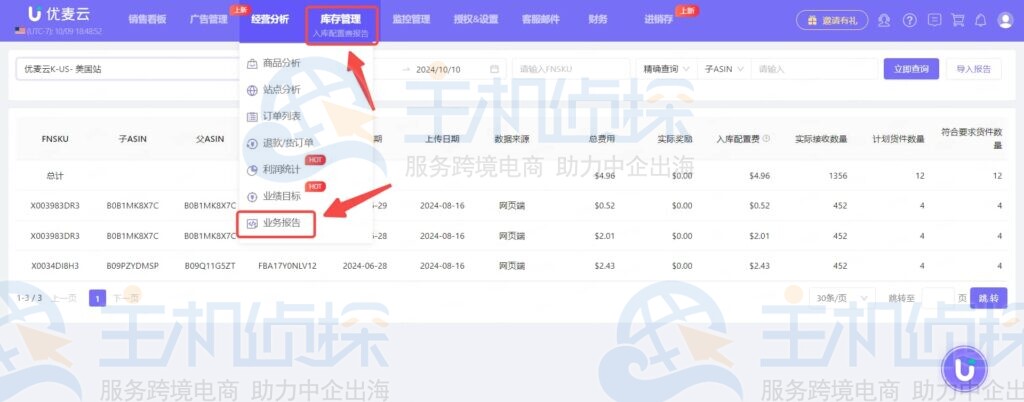Viewport: 1024px width, 402px height.
Task: Open 客服邮件 tab
Action: (541, 20)
